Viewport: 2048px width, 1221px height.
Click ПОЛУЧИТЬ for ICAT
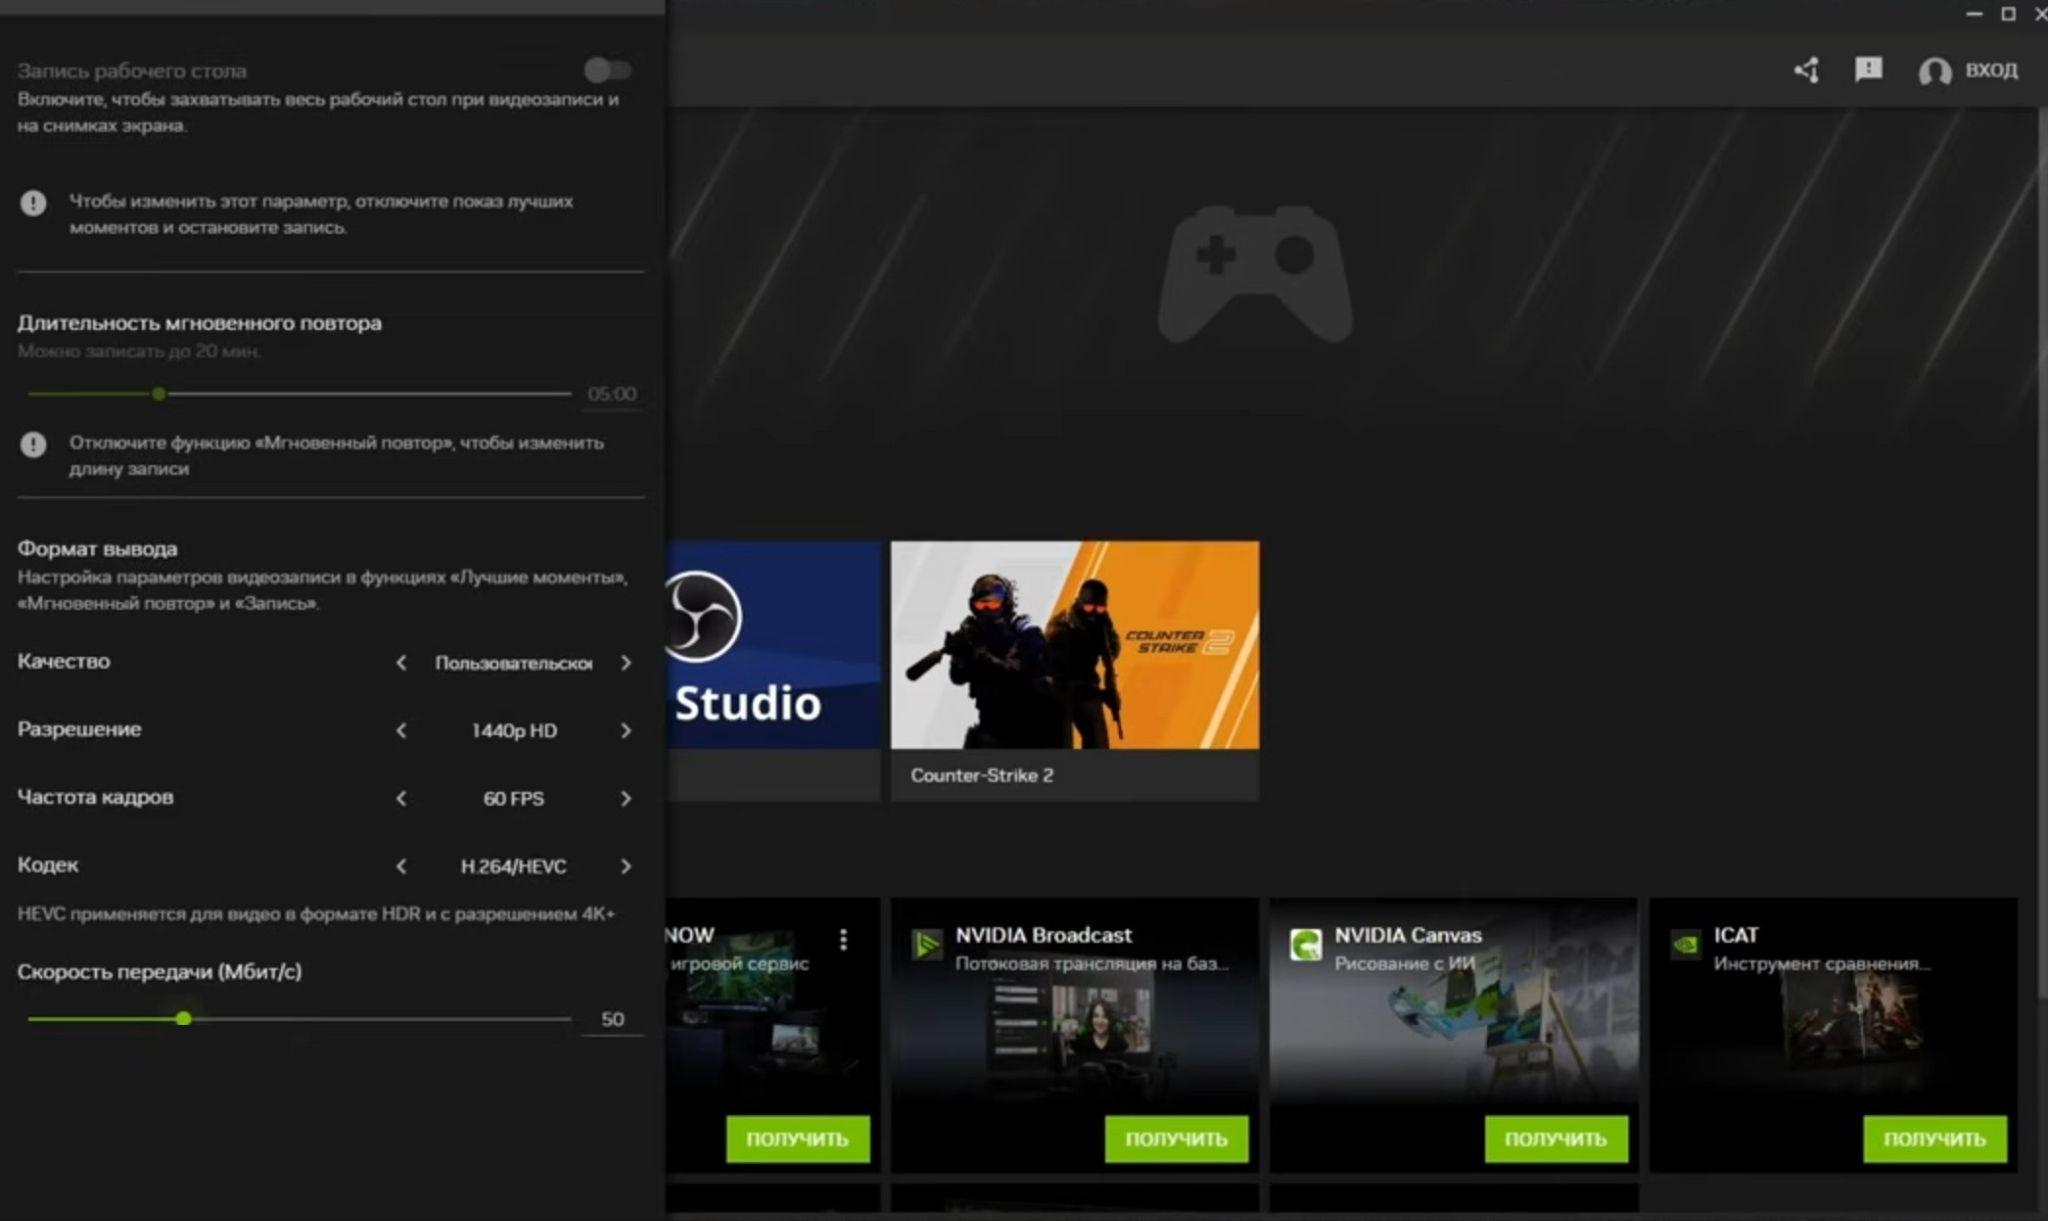[x=1935, y=1139]
